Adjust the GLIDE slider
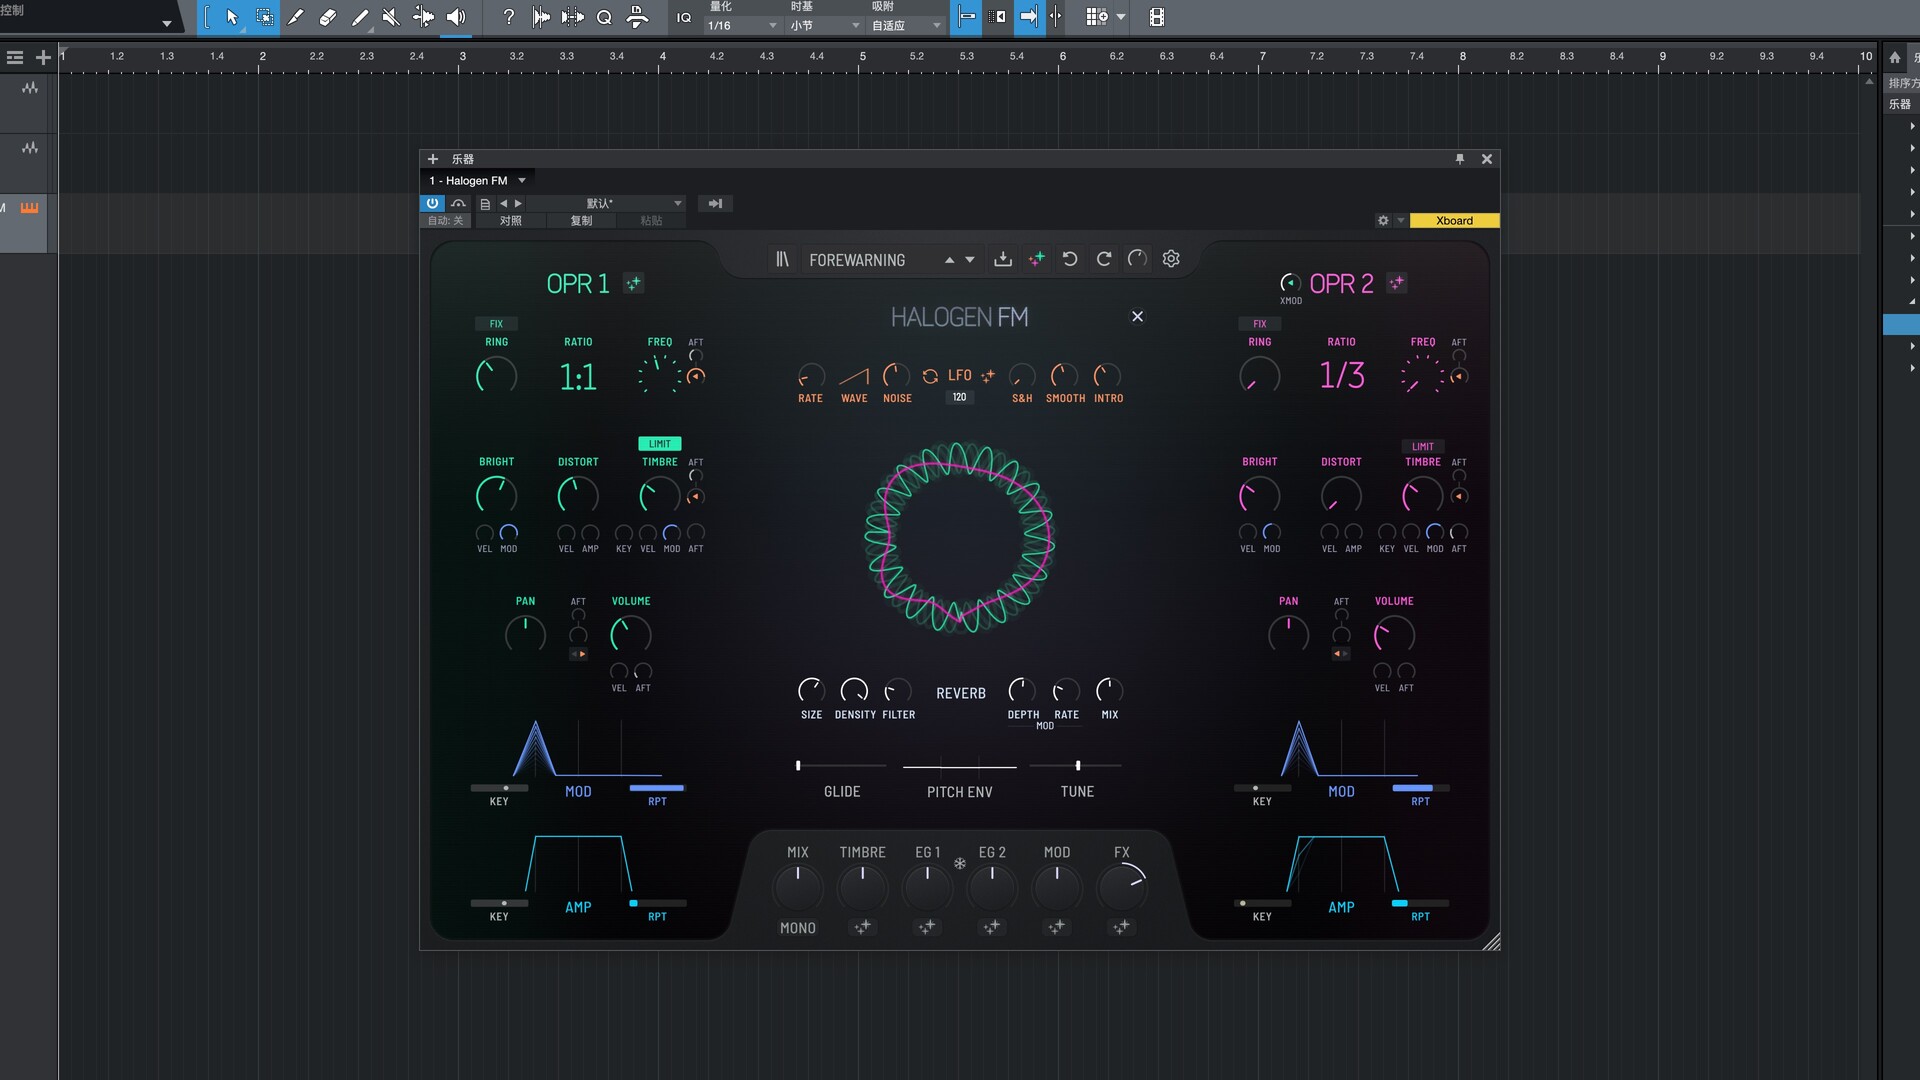This screenshot has height=1080, width=1920. pos(841,765)
